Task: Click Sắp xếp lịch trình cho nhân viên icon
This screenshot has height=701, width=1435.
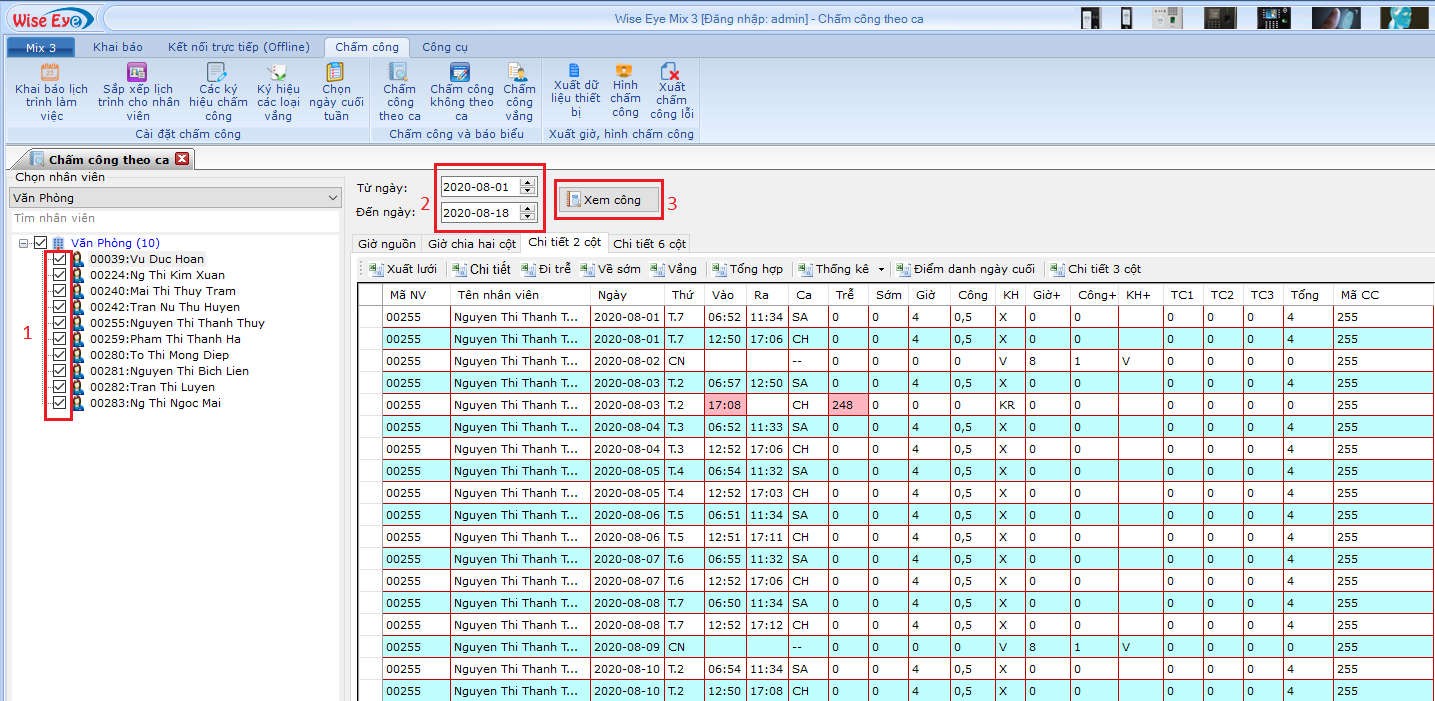Action: click(x=138, y=72)
